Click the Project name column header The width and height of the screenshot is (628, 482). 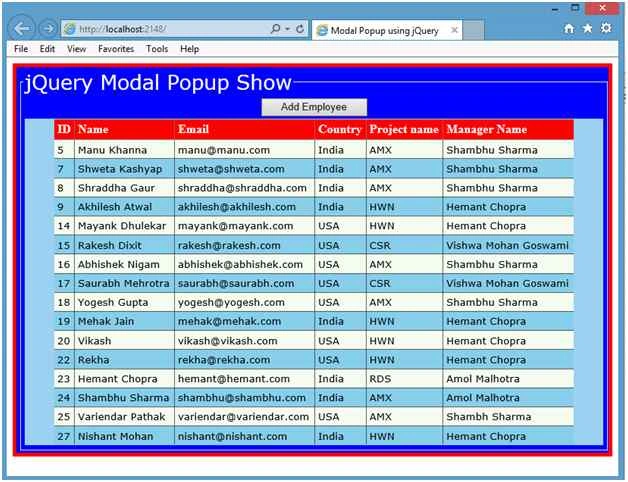(404, 129)
